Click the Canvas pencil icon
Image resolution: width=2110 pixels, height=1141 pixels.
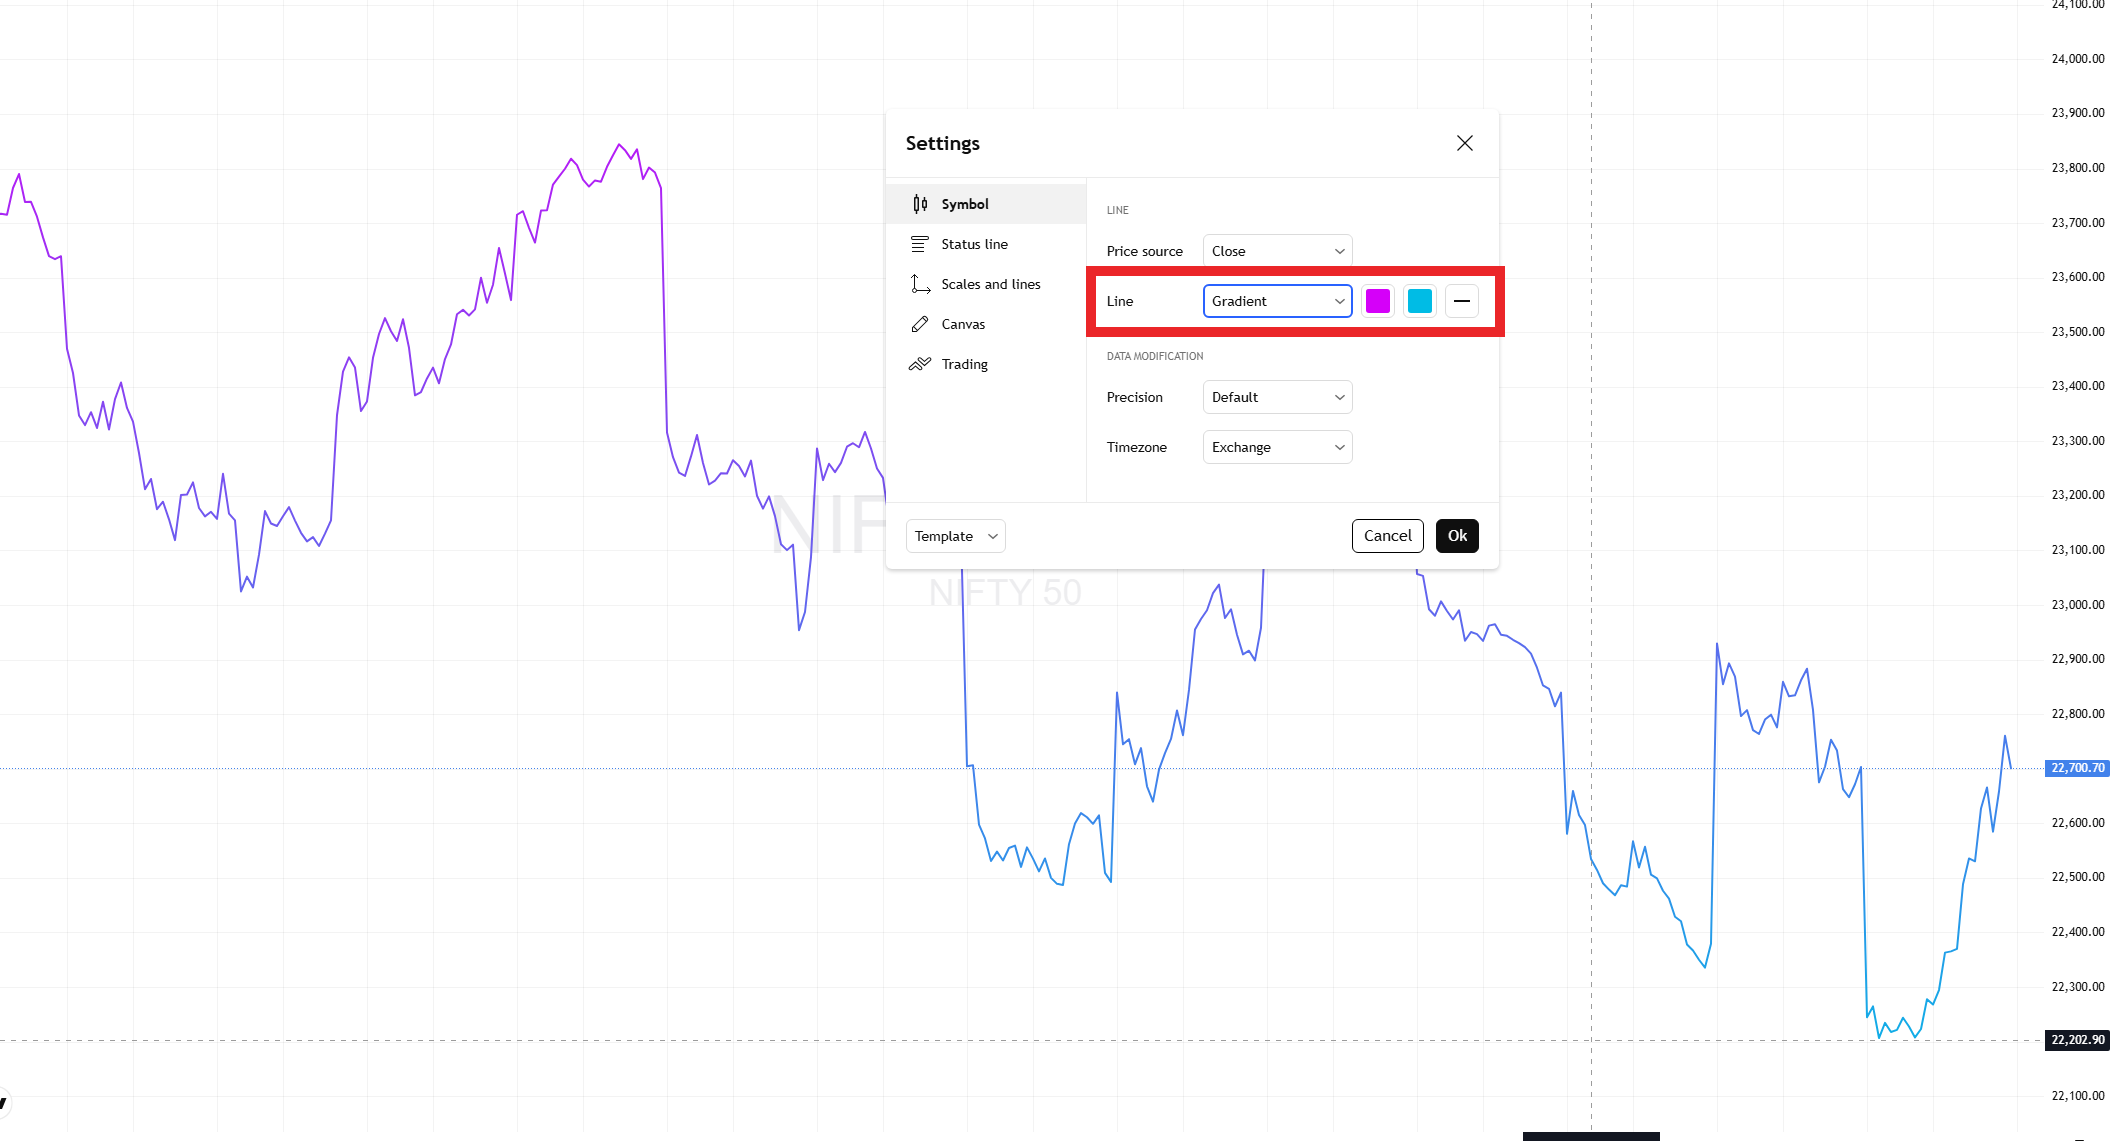920,324
